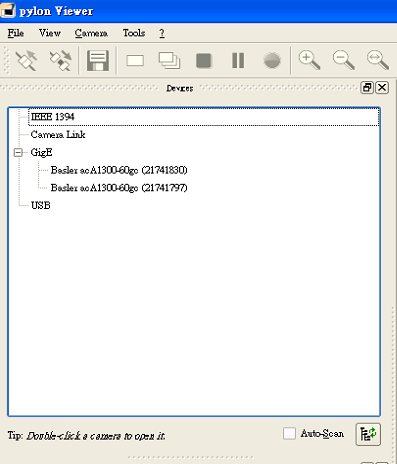
Task: Select the USB tree item
Action: click(40, 205)
